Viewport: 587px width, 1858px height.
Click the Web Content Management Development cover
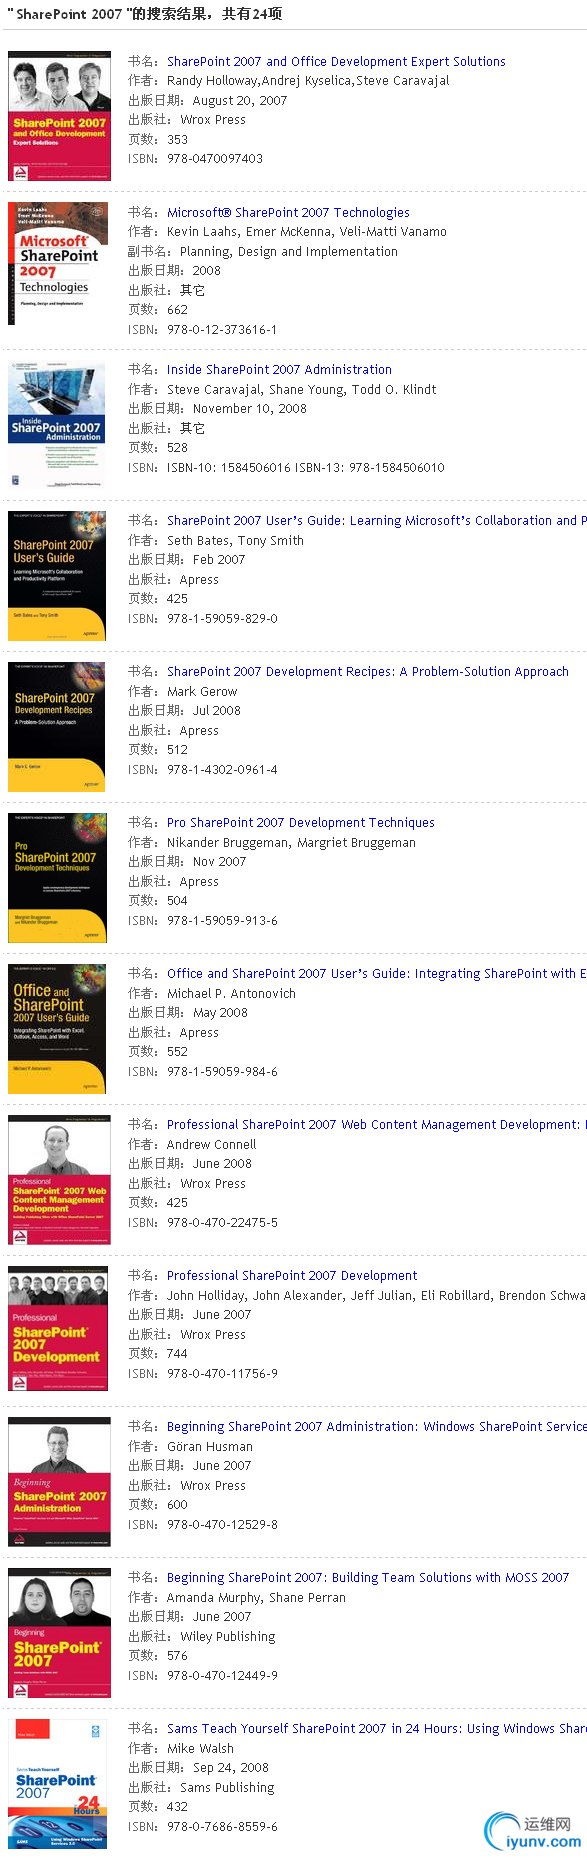click(60, 1180)
